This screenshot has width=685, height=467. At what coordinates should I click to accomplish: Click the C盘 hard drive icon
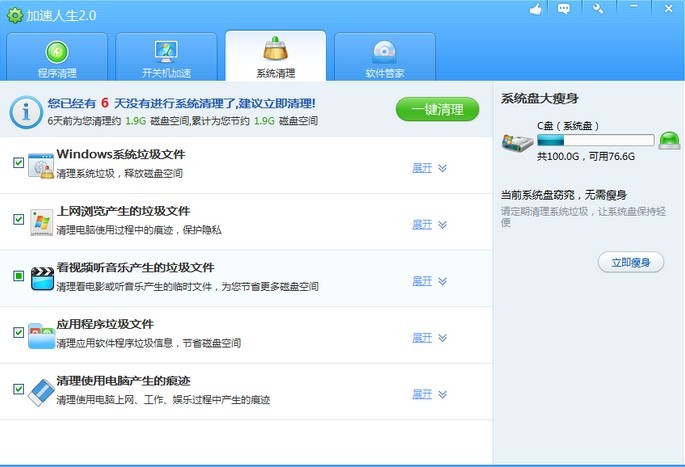click(517, 143)
